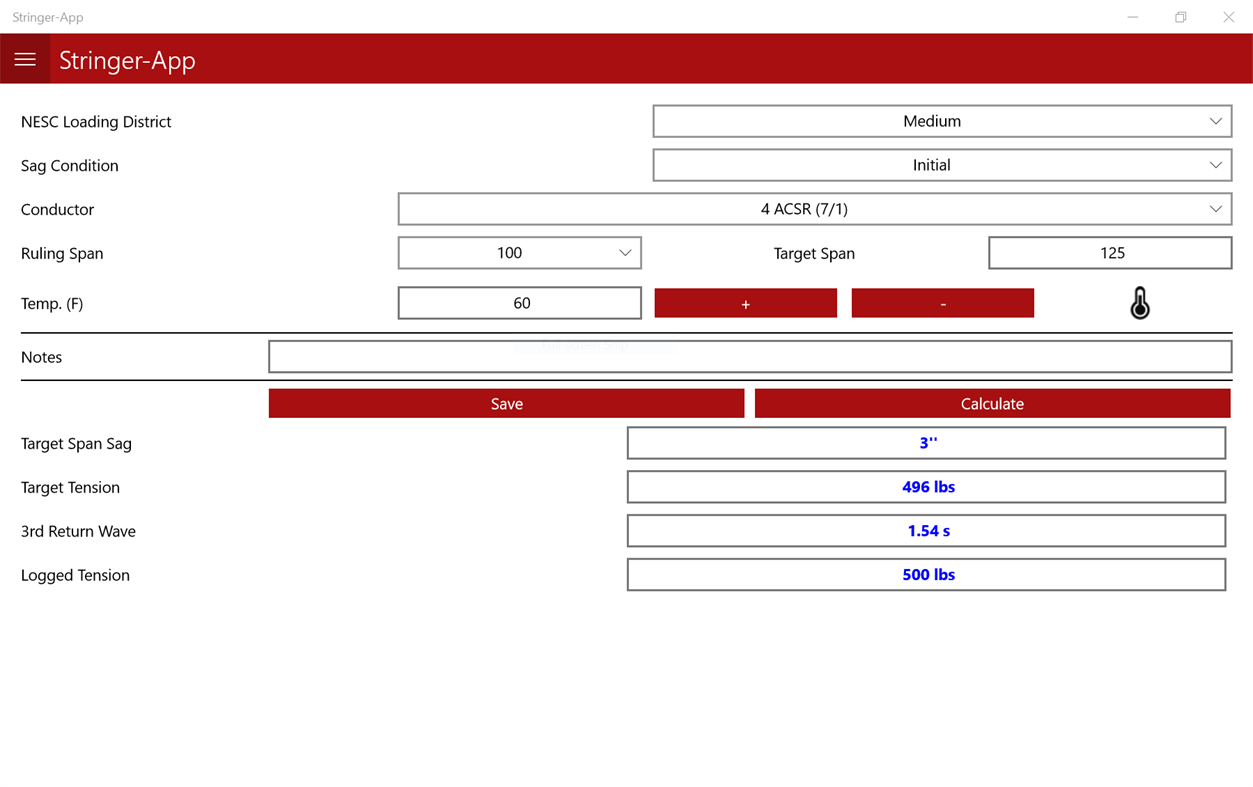
Task: Click the Ruling Span dropdown arrow
Action: (x=626, y=253)
